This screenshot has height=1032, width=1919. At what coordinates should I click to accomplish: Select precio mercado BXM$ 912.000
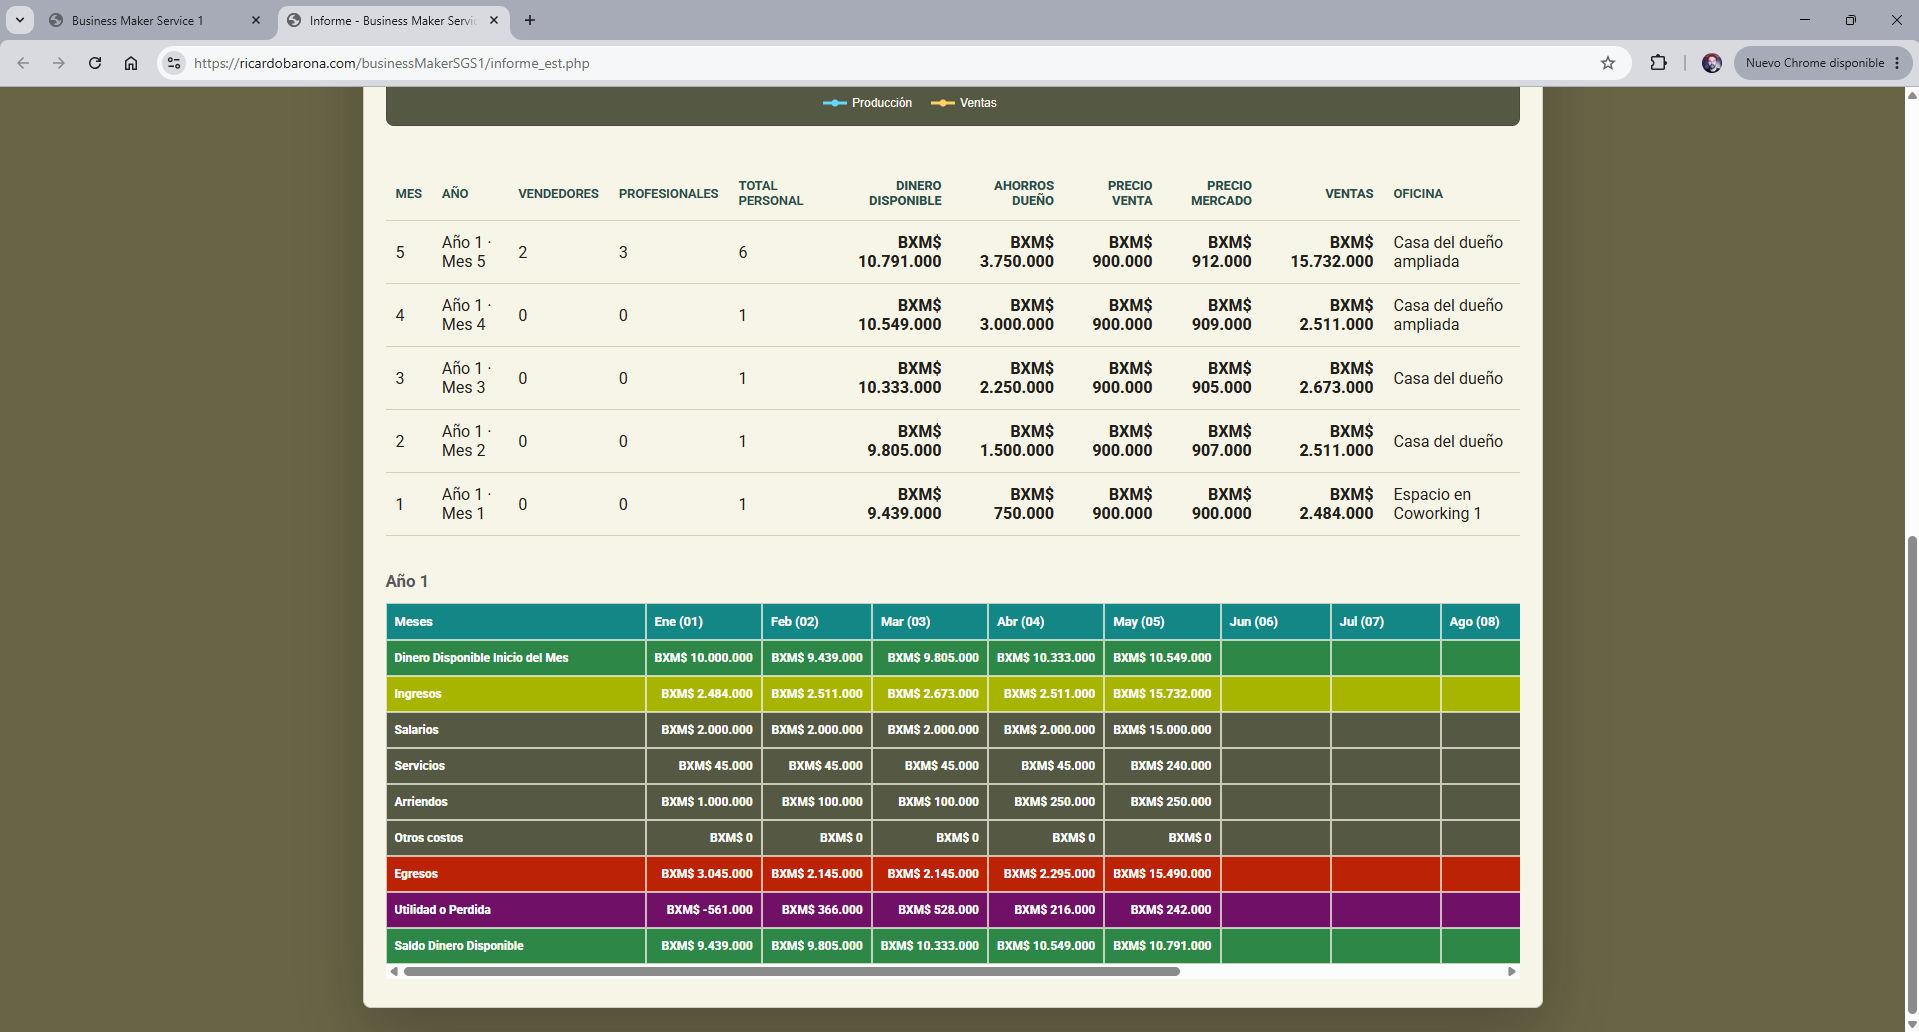coord(1221,252)
